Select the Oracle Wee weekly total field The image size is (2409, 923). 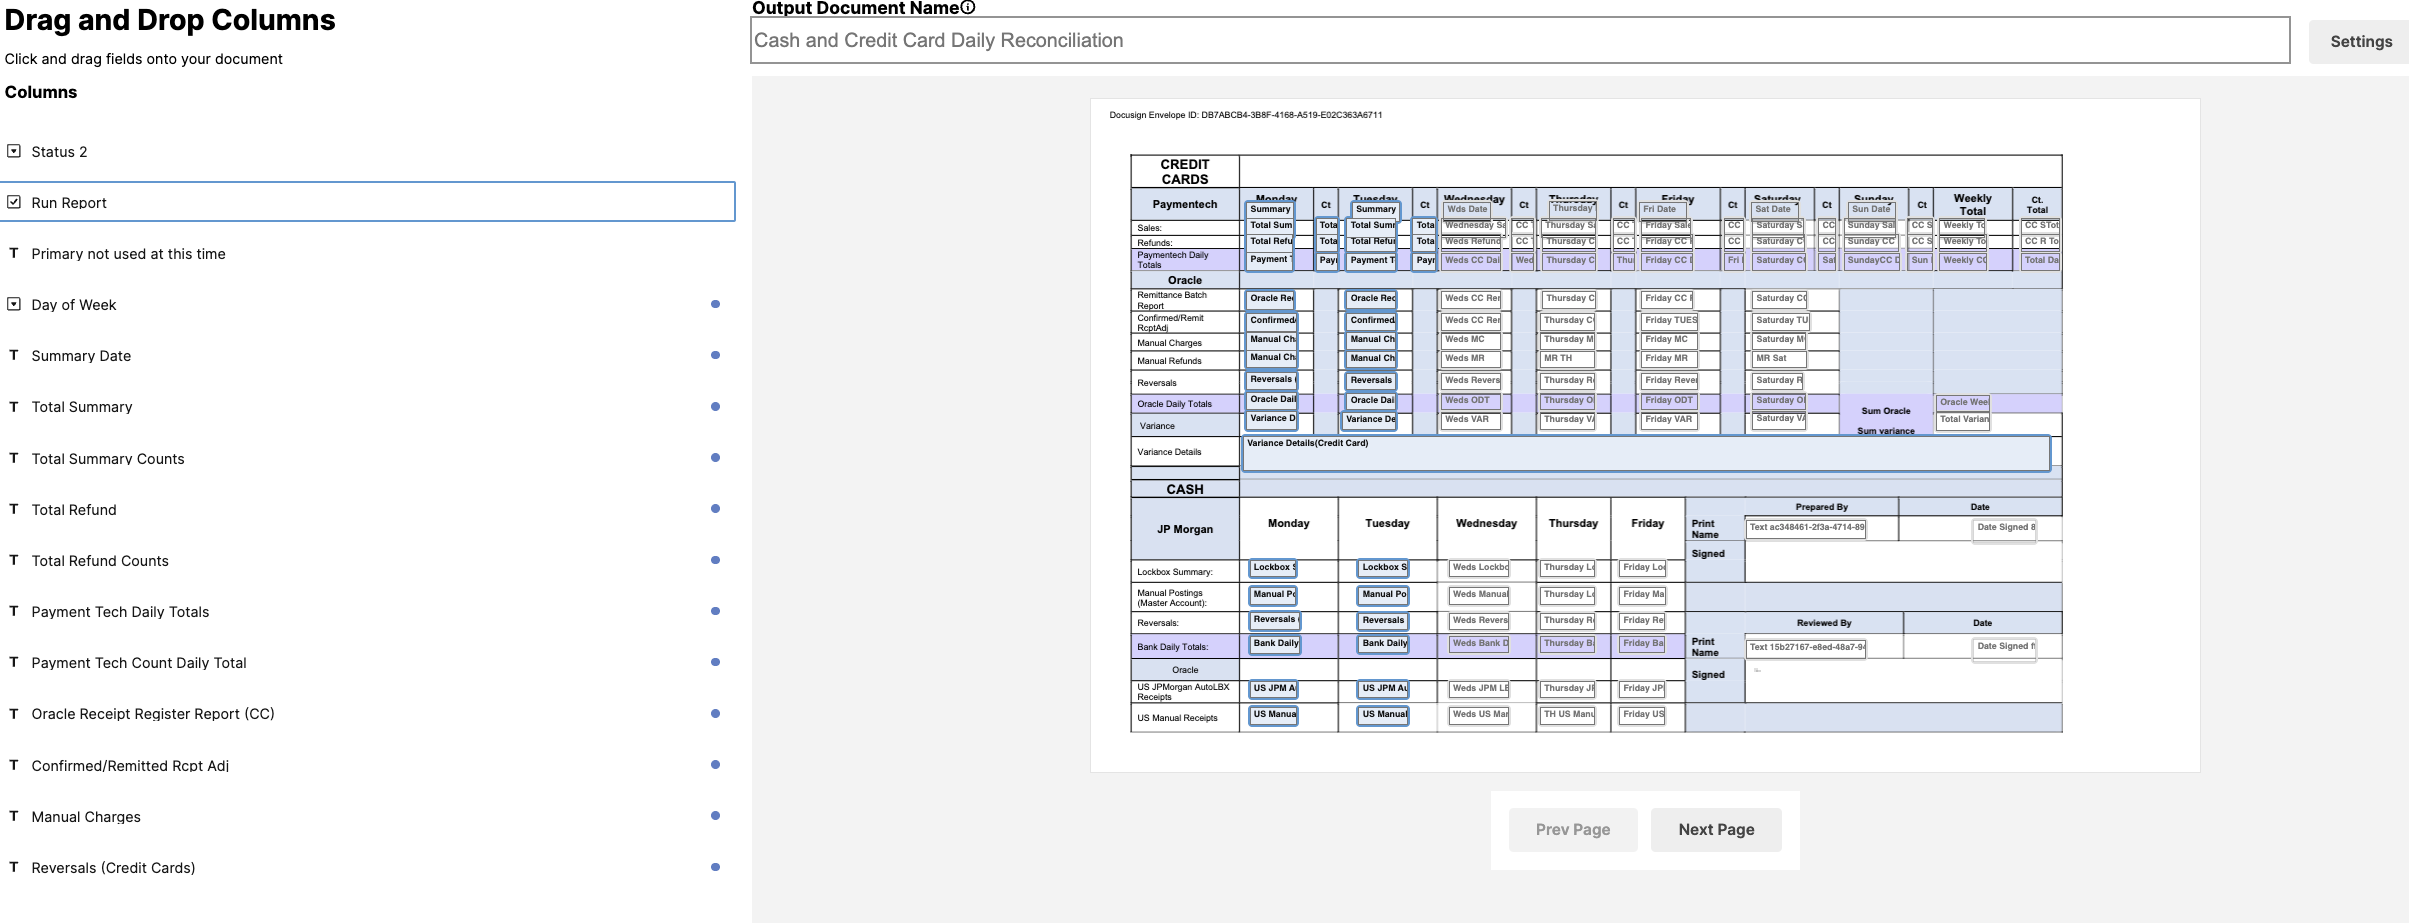(x=1963, y=403)
